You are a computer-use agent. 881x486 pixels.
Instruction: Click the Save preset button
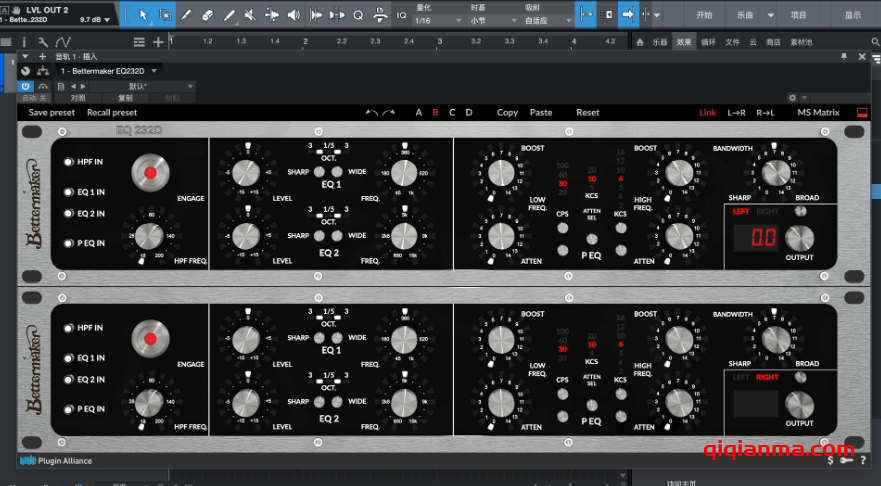(52, 112)
